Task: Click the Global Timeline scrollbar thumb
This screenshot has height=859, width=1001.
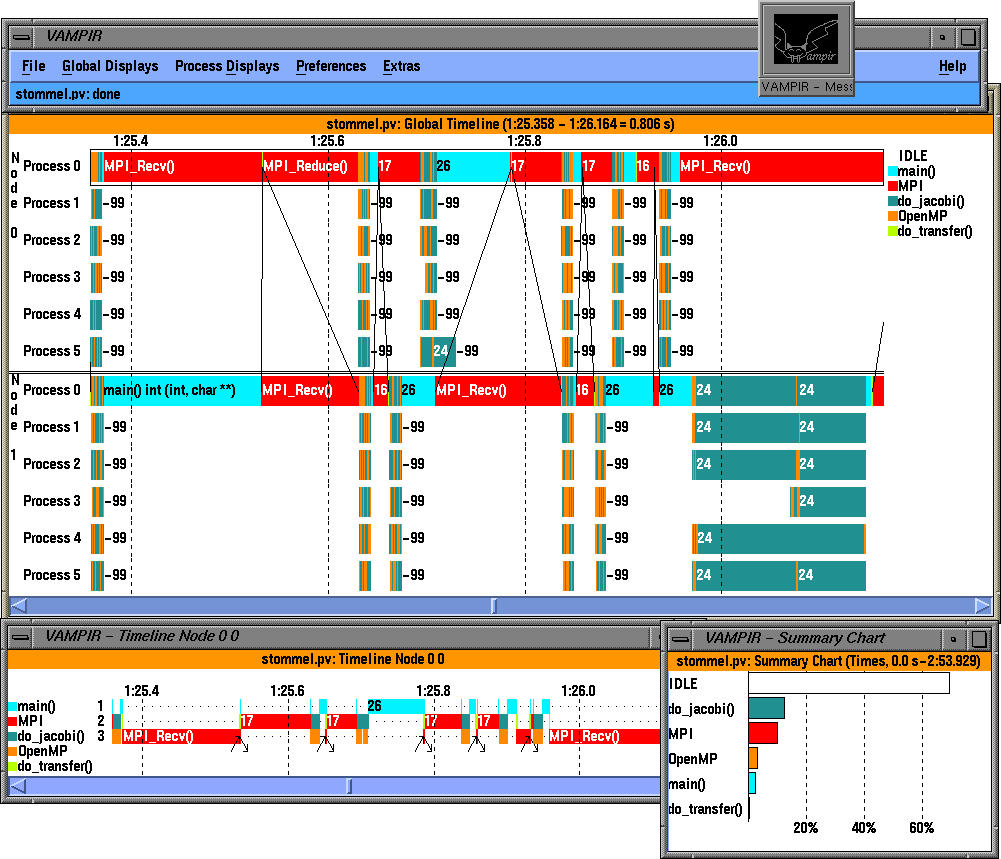Action: (493, 606)
